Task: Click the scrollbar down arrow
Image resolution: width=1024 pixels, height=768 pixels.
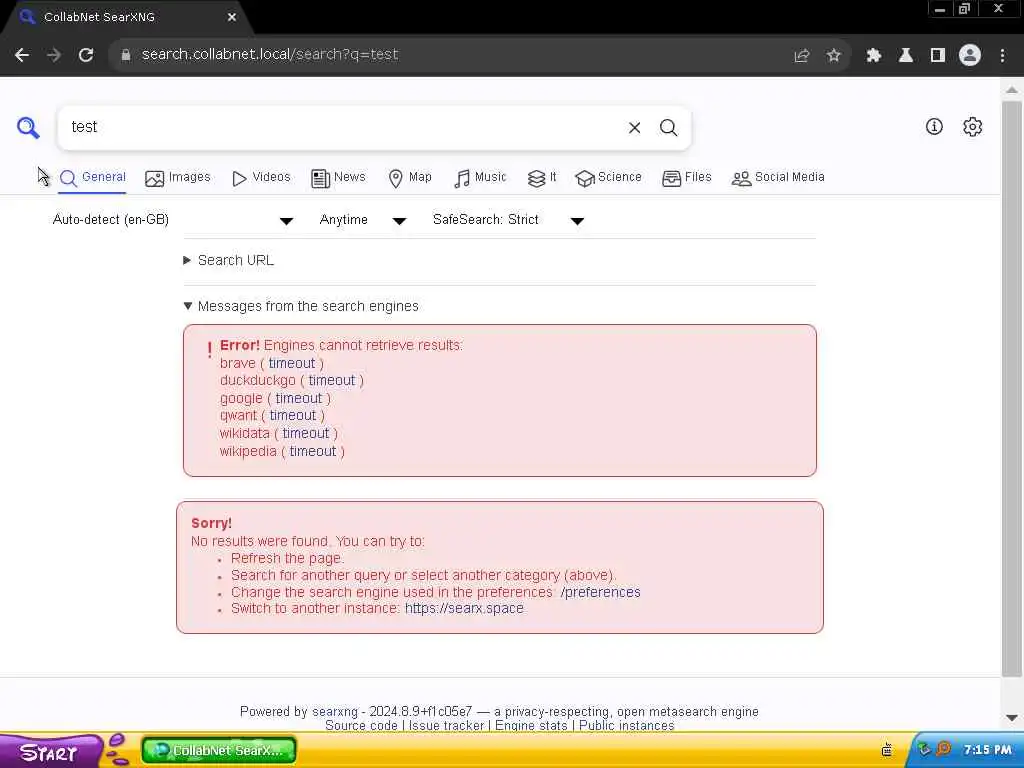Action: click(1012, 718)
